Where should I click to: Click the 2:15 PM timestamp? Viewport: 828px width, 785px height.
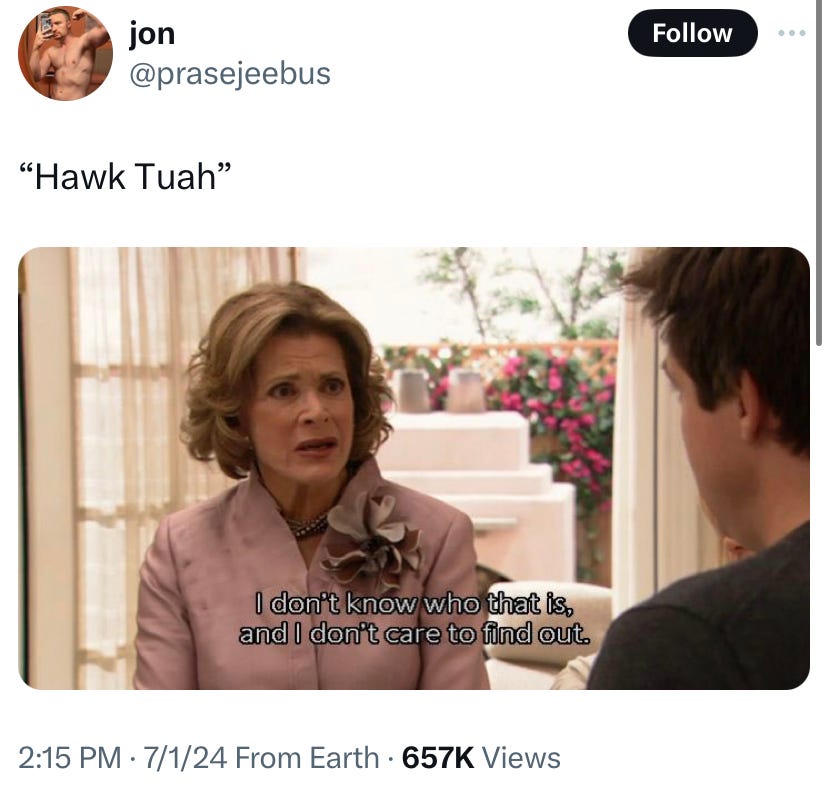(x=69, y=758)
